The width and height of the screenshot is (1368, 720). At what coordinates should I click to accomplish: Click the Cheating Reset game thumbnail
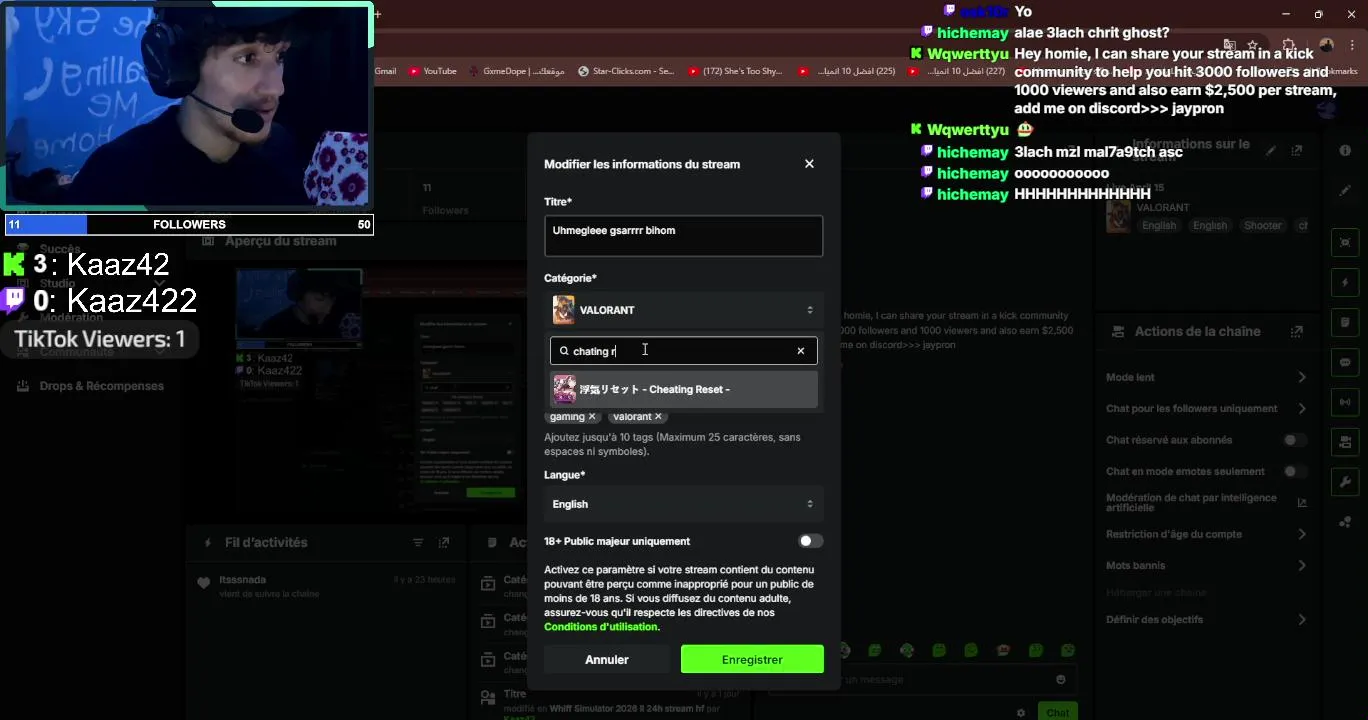point(565,389)
